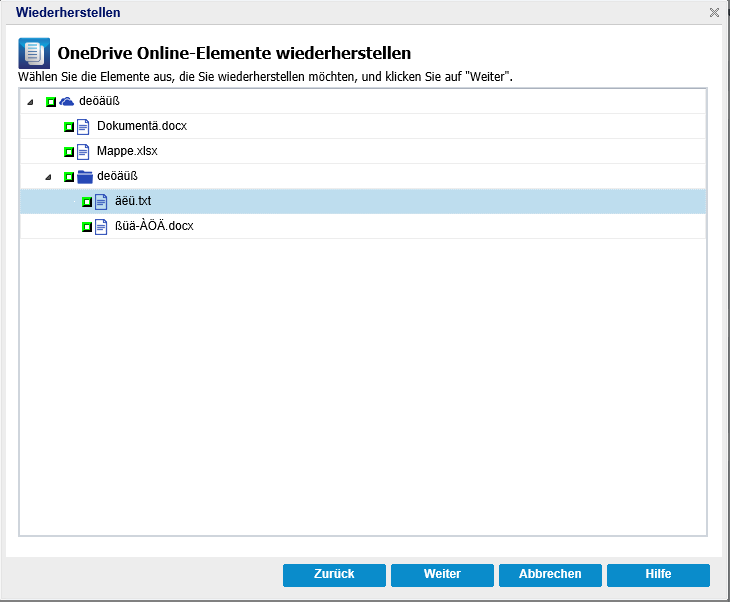Select the Mappe.xlsx file name
Screen dimensions: 730x602
click(x=127, y=151)
